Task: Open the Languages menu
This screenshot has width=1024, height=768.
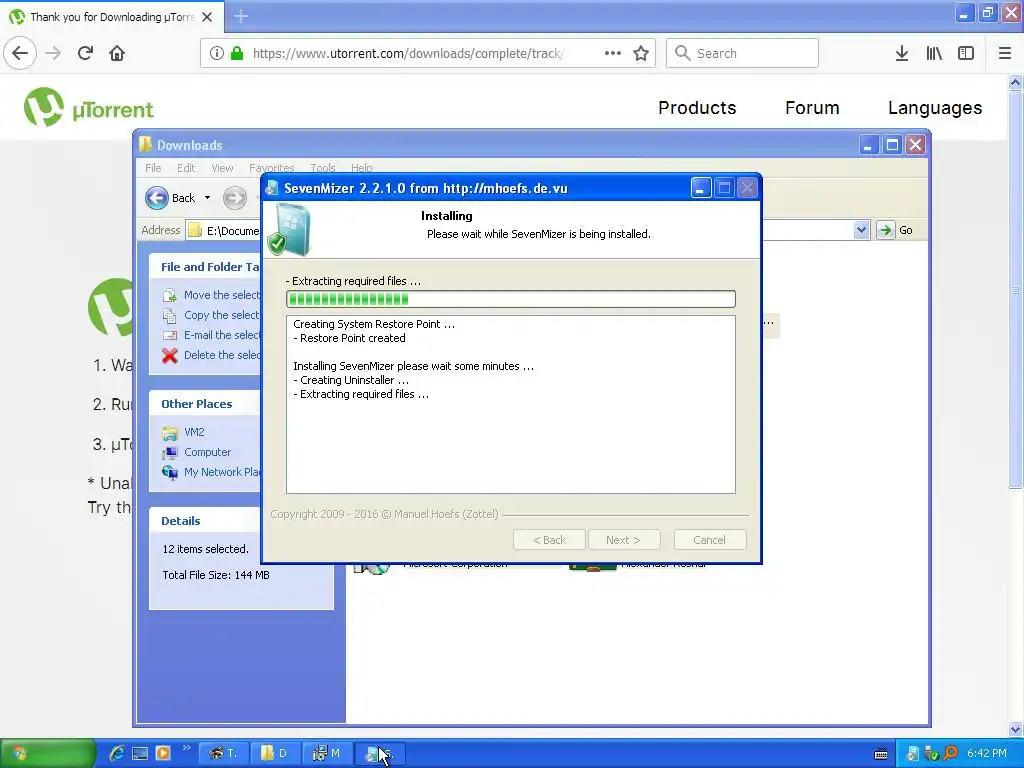Action: tap(935, 108)
